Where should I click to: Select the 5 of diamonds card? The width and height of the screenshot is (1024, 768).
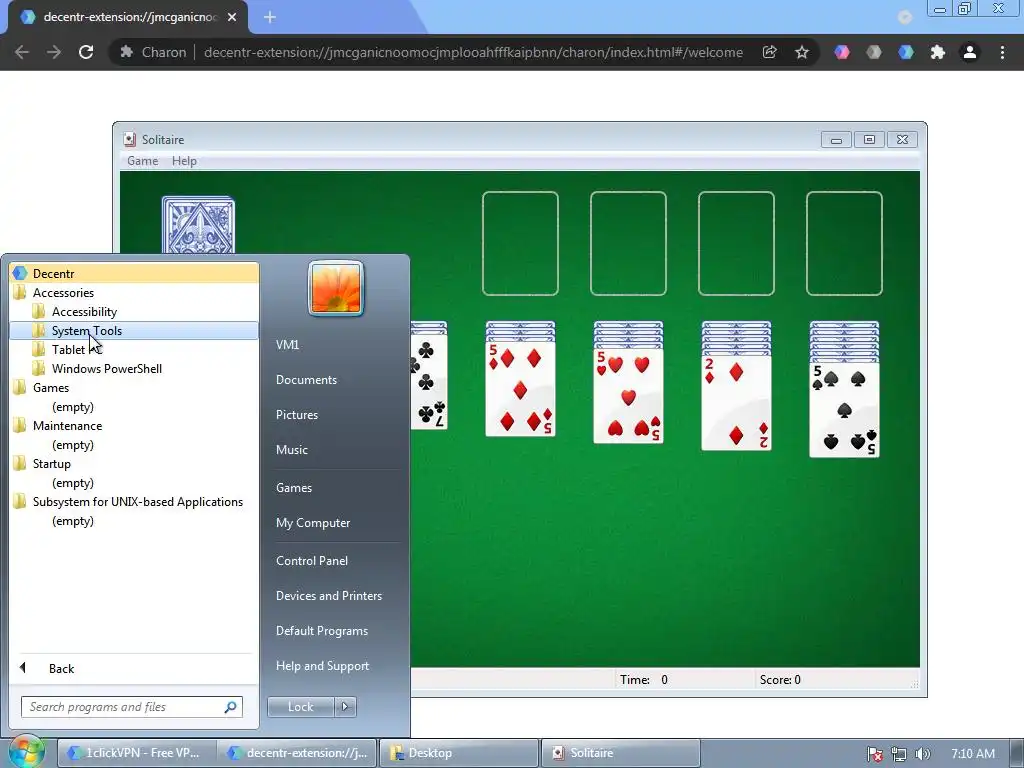click(x=520, y=389)
